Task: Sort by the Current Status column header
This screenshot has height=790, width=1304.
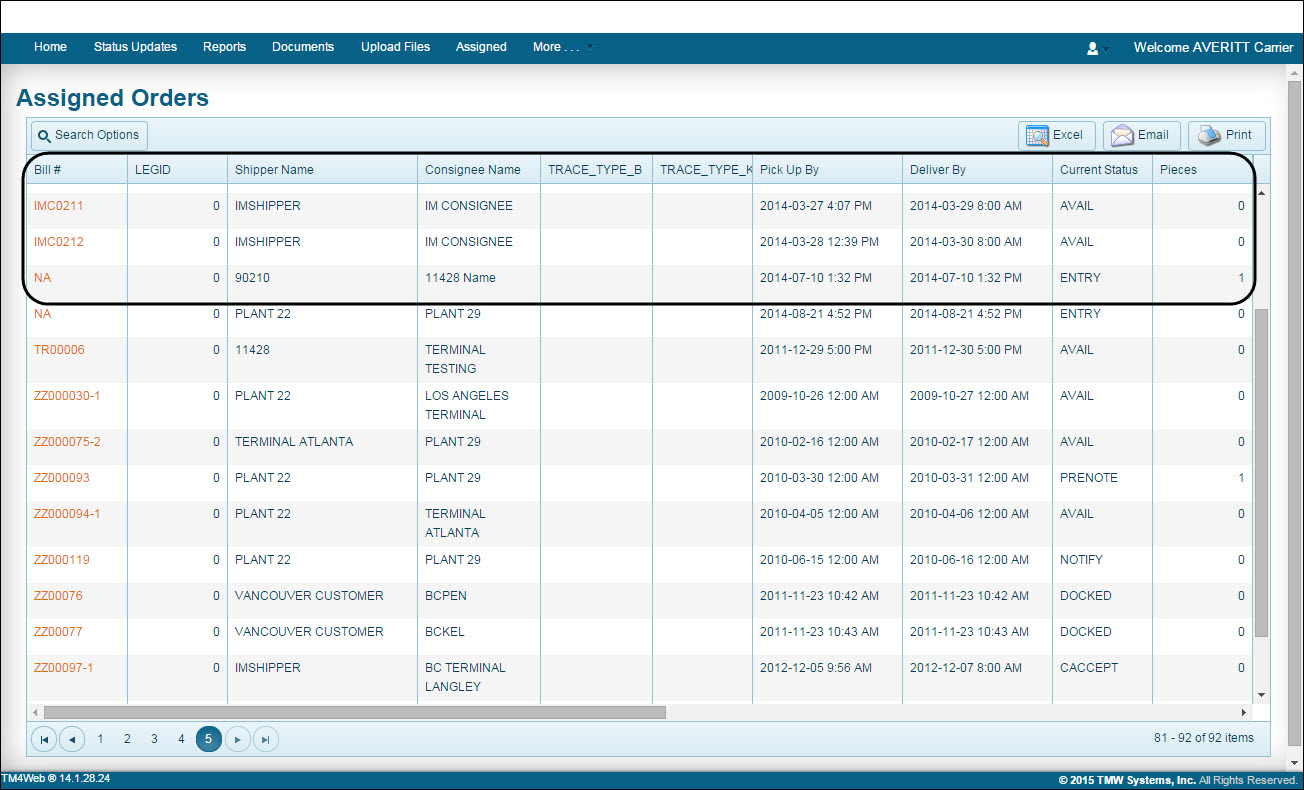Action: click(x=1103, y=170)
